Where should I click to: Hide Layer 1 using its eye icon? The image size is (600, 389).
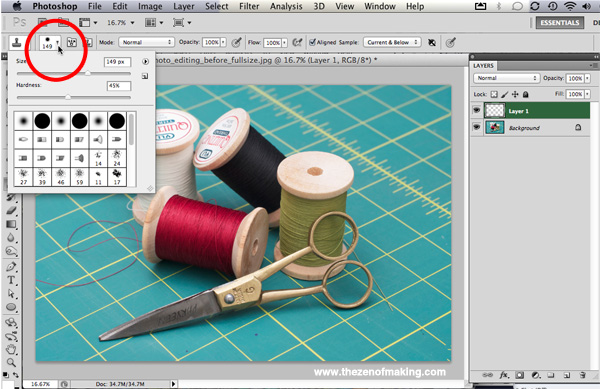(x=476, y=110)
